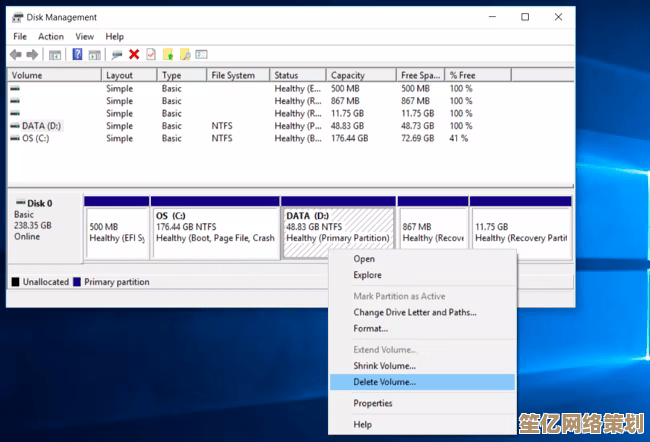Sort by the % Free column header
This screenshot has width=650, height=442.
coord(478,75)
